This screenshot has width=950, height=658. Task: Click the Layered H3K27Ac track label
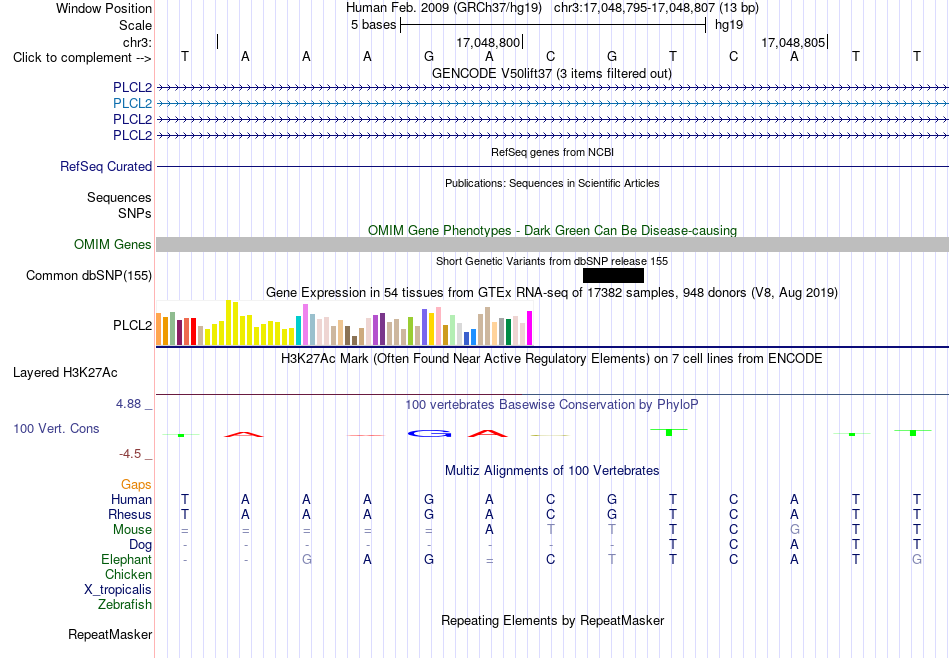(x=65, y=373)
